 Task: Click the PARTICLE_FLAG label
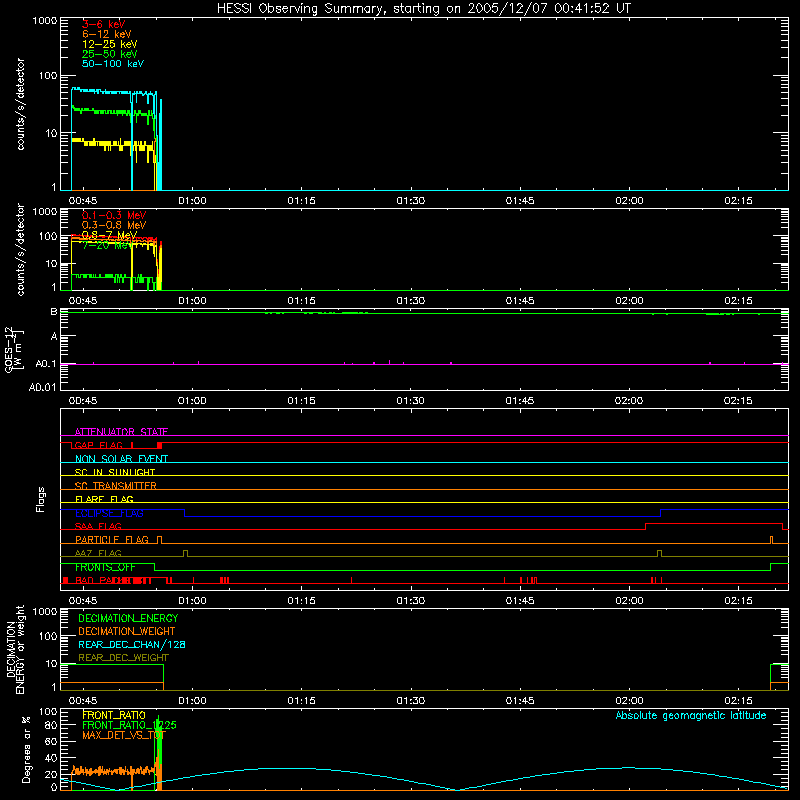(112, 540)
